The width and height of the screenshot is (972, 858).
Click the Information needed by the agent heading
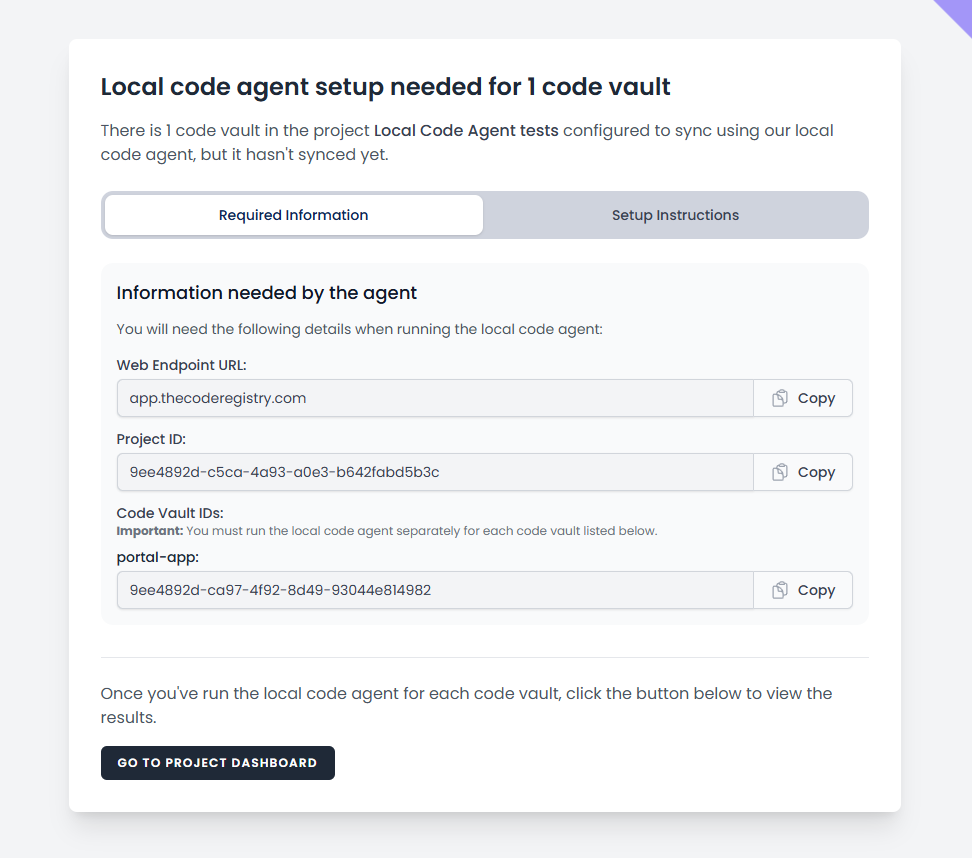tap(267, 293)
